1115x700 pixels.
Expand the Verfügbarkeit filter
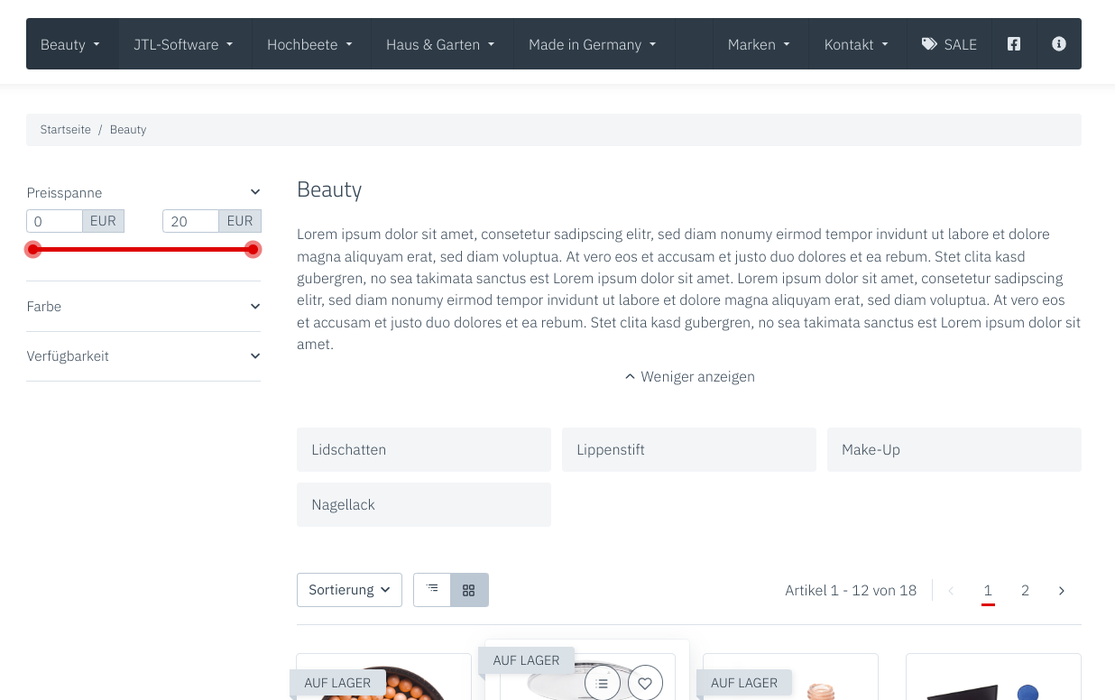click(x=144, y=356)
